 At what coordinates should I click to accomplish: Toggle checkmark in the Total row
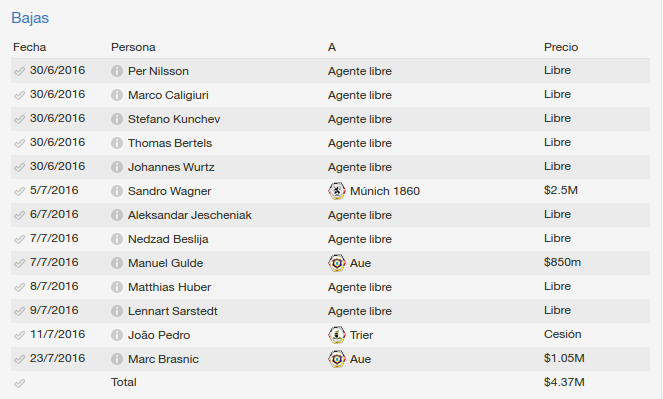[x=19, y=383]
